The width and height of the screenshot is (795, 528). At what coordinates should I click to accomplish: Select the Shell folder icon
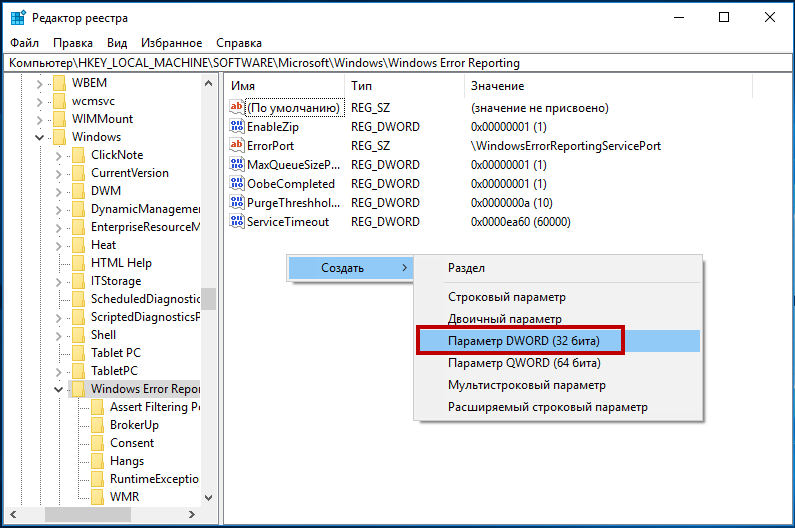pos(79,335)
